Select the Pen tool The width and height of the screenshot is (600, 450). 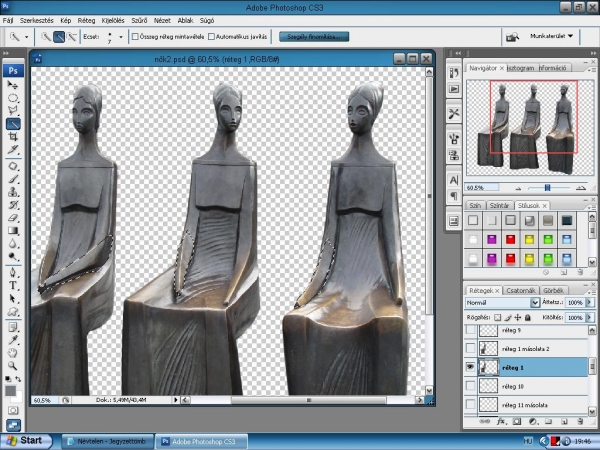[x=13, y=272]
